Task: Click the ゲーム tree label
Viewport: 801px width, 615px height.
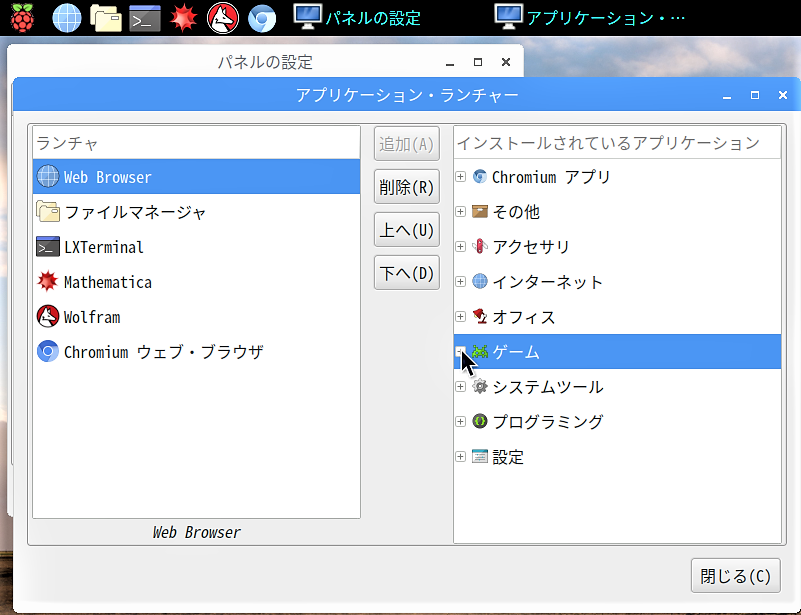Action: [x=516, y=352]
